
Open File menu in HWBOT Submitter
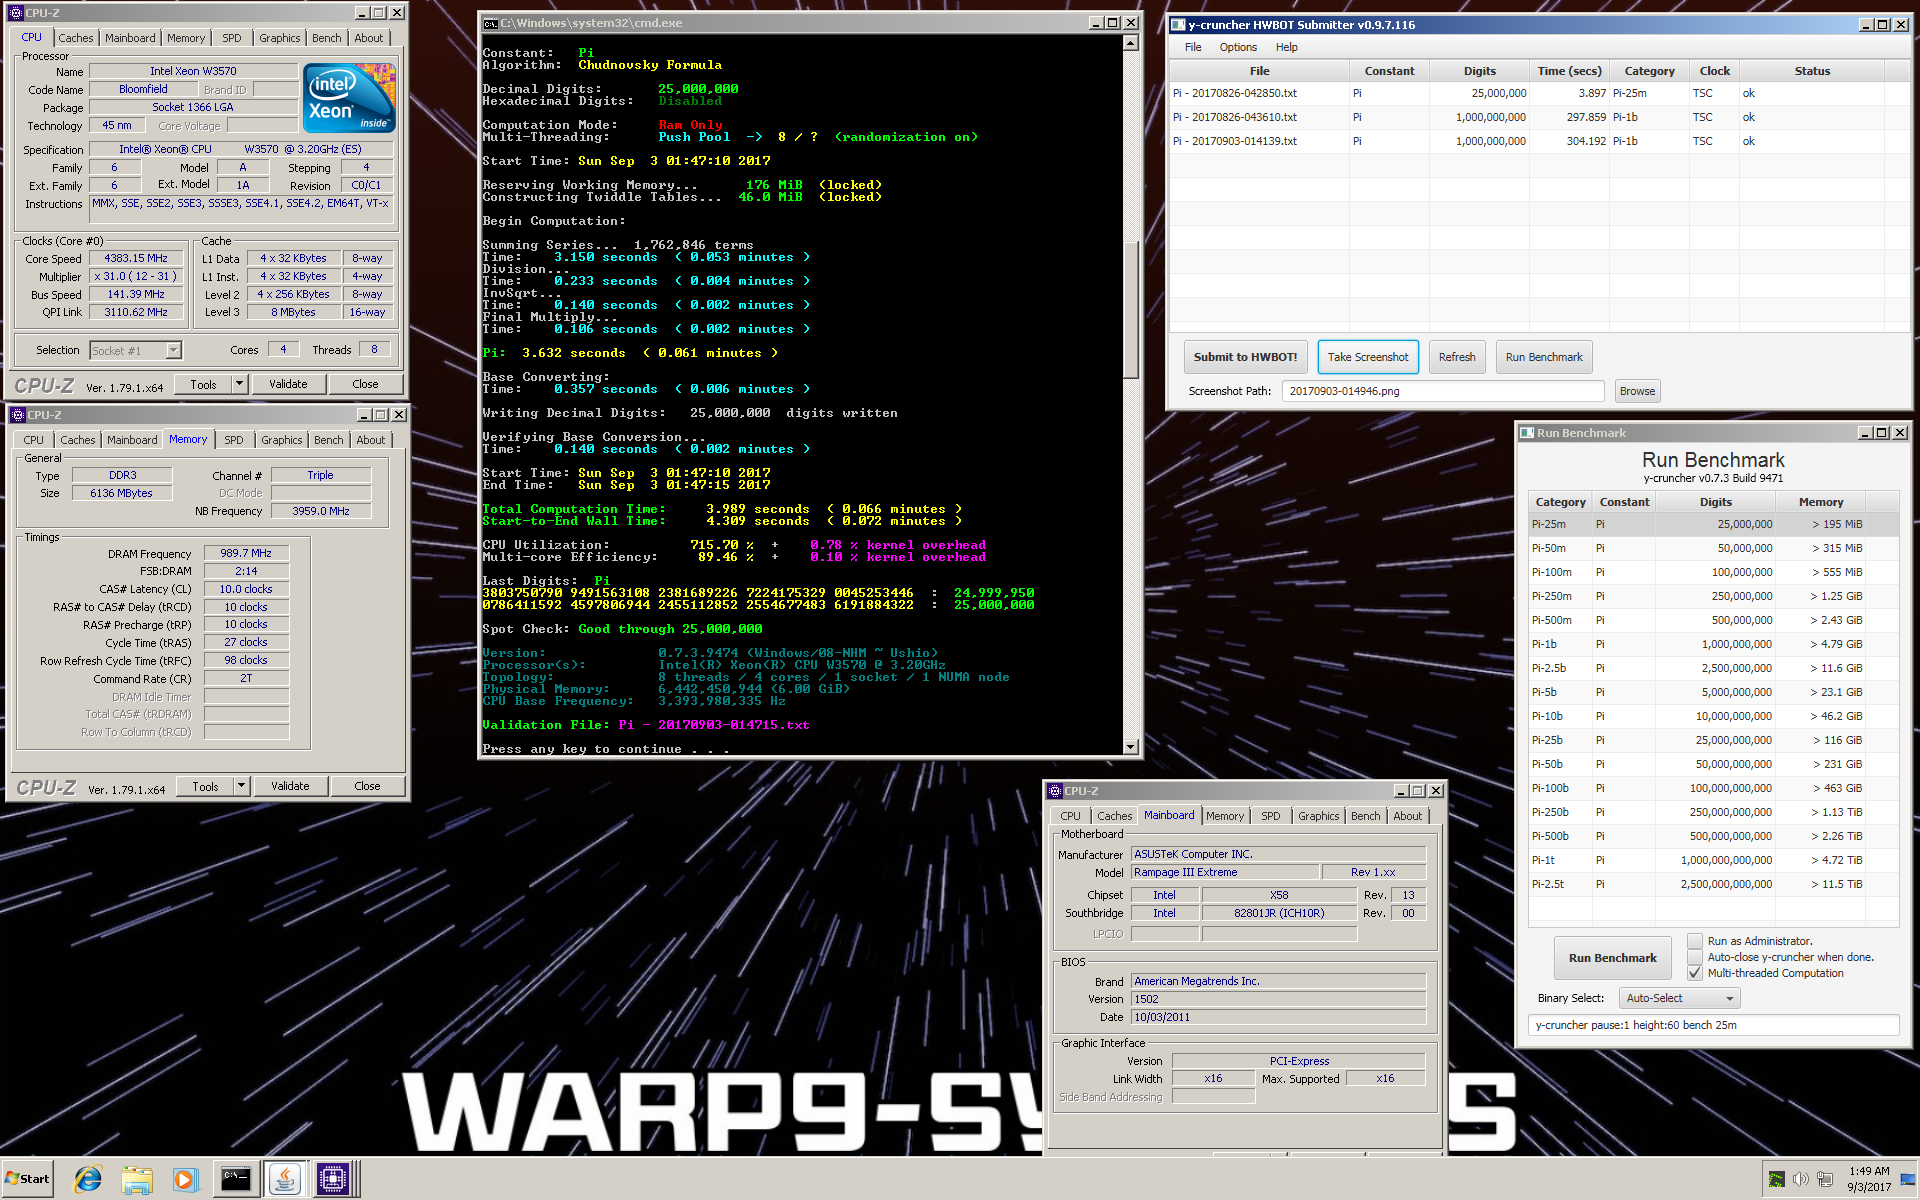1193,47
